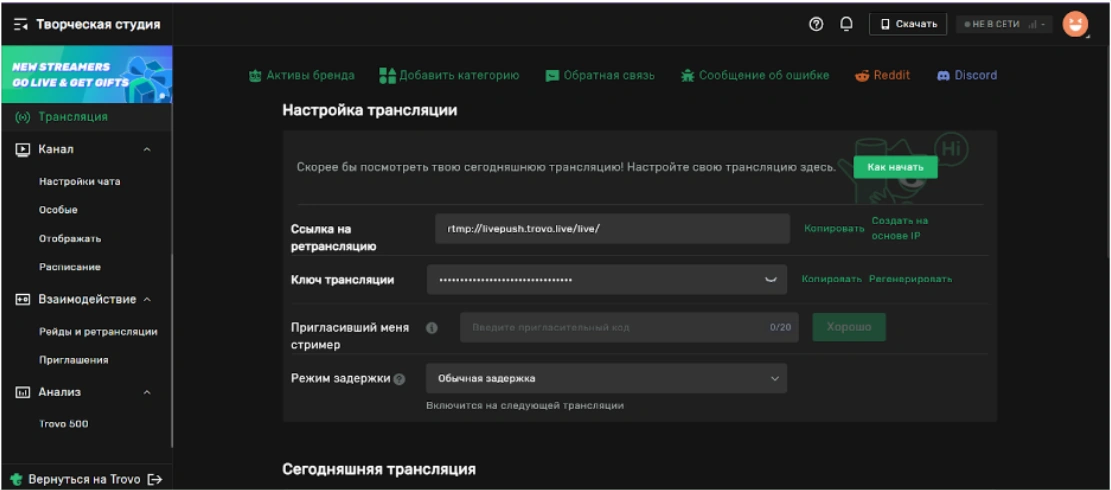Click the Анализ section icon
This screenshot has width=1111, height=490.
(23, 392)
